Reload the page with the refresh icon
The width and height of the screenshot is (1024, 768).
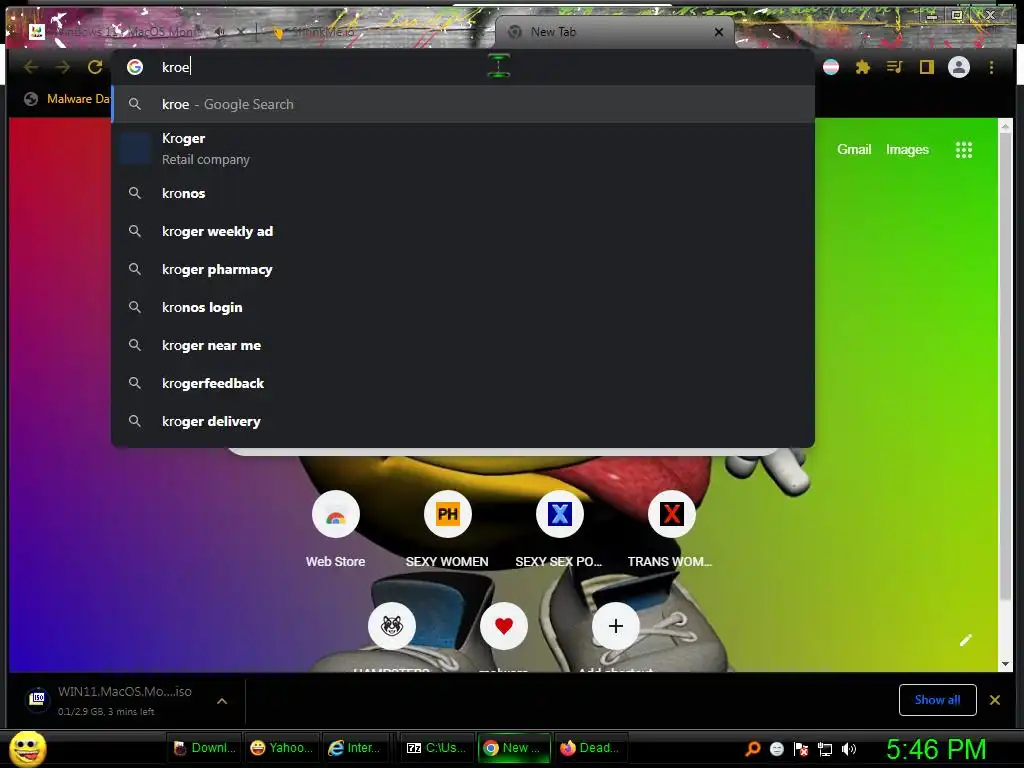pyautogui.click(x=95, y=67)
